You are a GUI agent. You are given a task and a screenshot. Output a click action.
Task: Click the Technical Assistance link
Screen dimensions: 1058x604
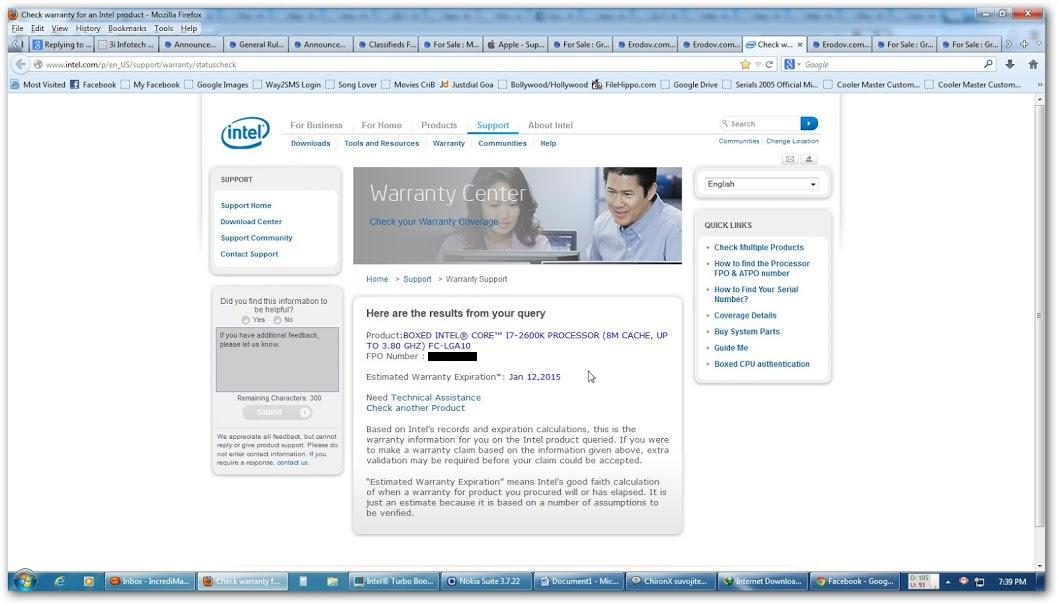(436, 397)
